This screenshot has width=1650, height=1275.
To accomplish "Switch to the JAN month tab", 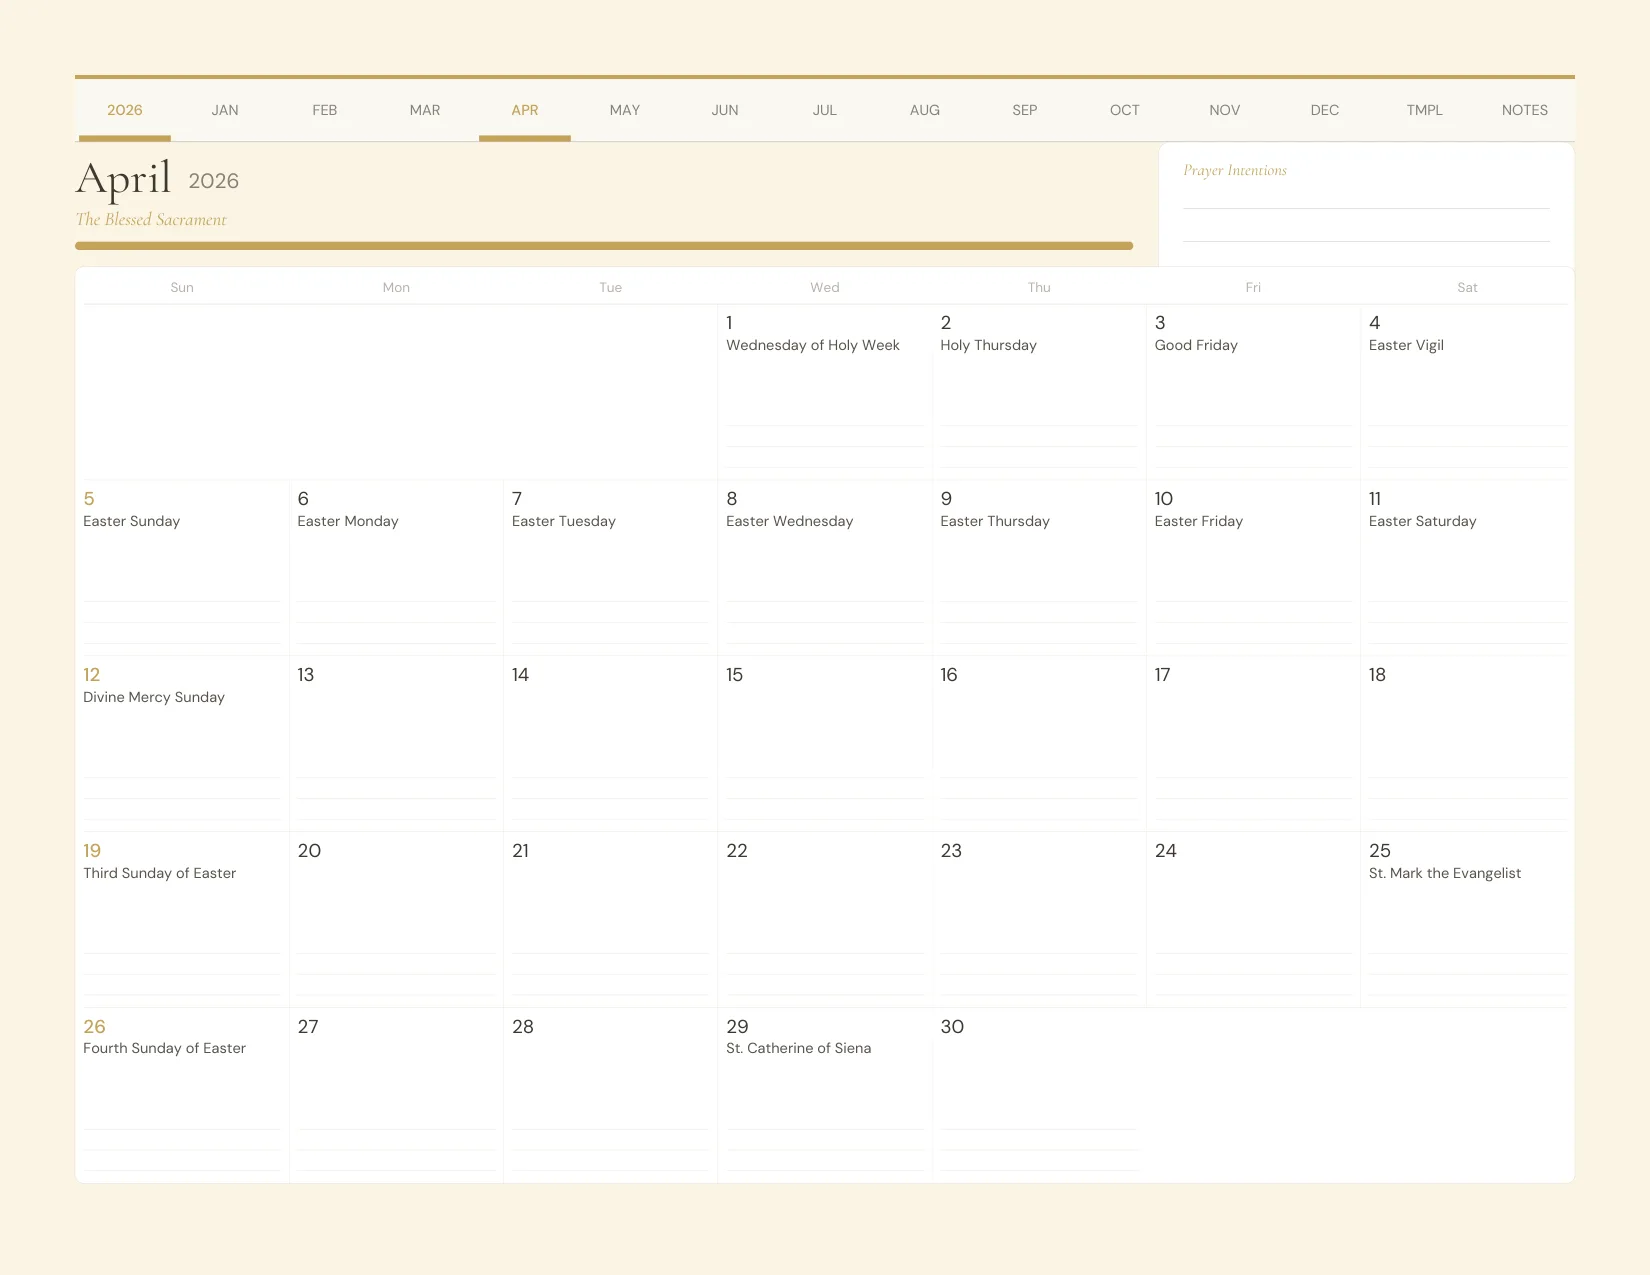I will coord(224,110).
